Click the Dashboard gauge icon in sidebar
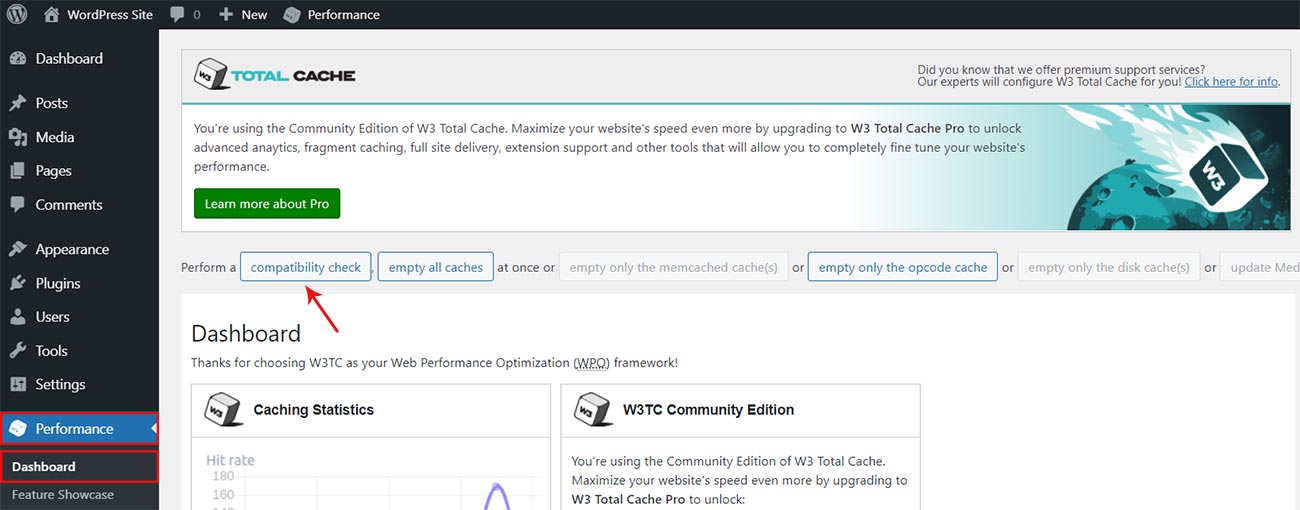1300x510 pixels. tap(18, 59)
